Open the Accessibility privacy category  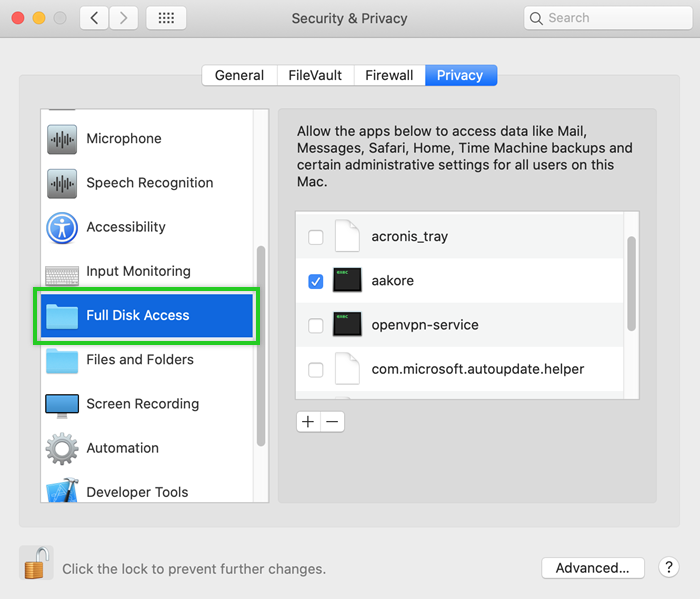[x=125, y=227]
